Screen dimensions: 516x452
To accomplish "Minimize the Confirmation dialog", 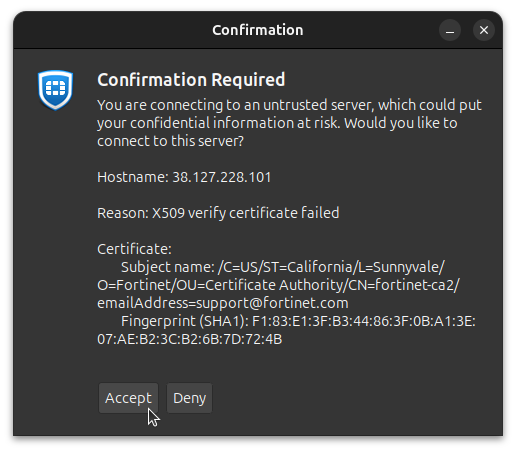I will (450, 30).
